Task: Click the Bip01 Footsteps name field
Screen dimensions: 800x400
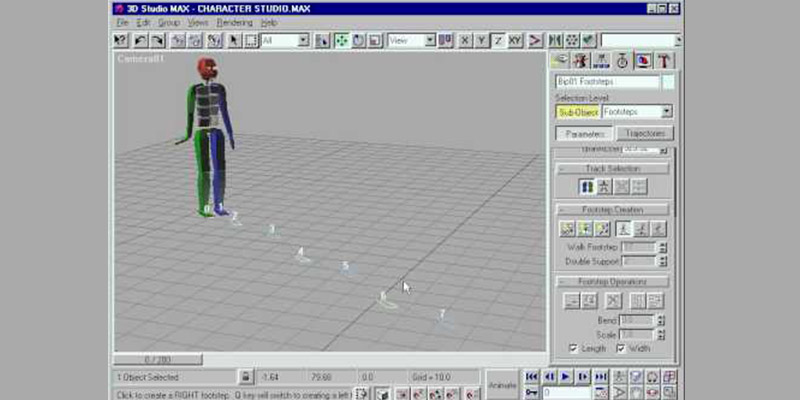Action: click(x=607, y=82)
